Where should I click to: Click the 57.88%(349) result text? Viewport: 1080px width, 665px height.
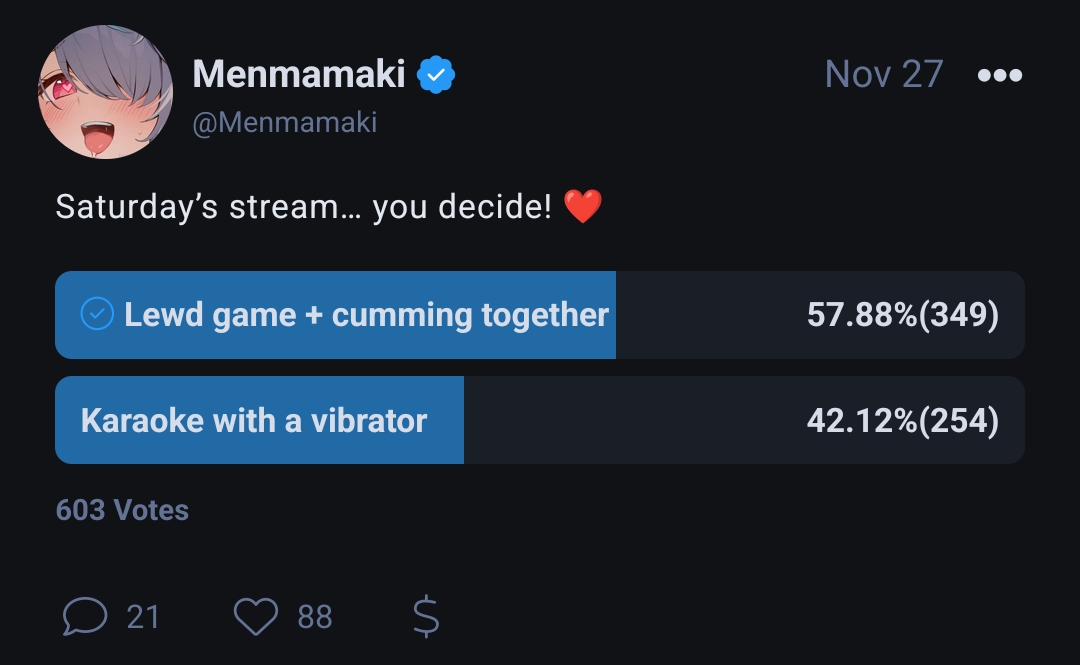902,315
